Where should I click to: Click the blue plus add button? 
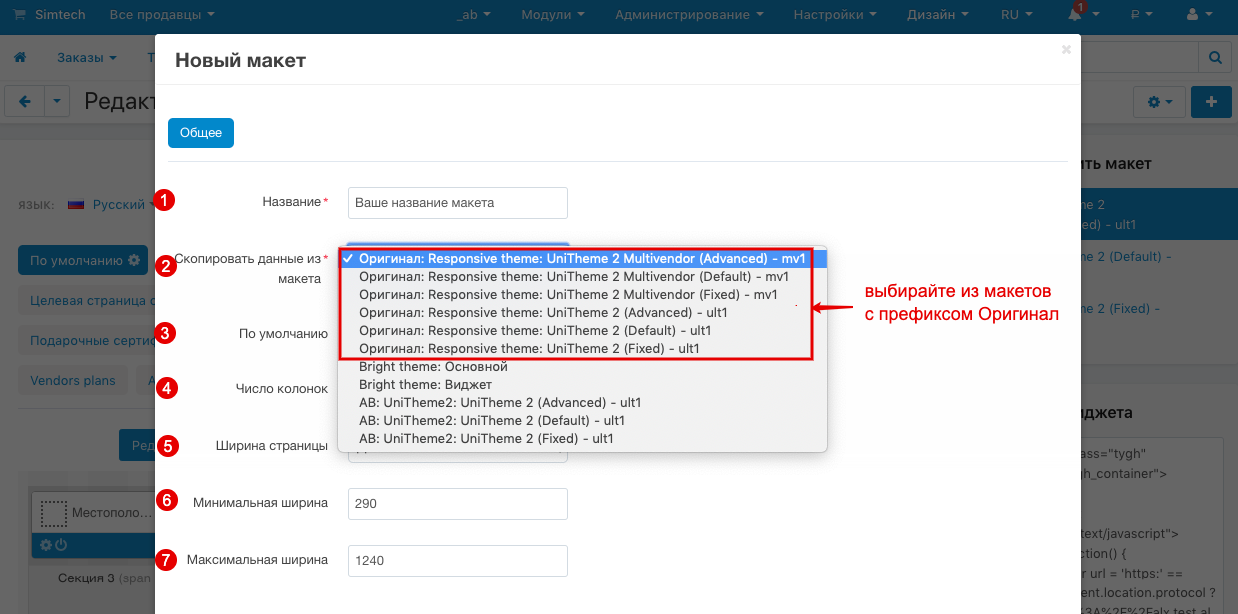point(1212,102)
